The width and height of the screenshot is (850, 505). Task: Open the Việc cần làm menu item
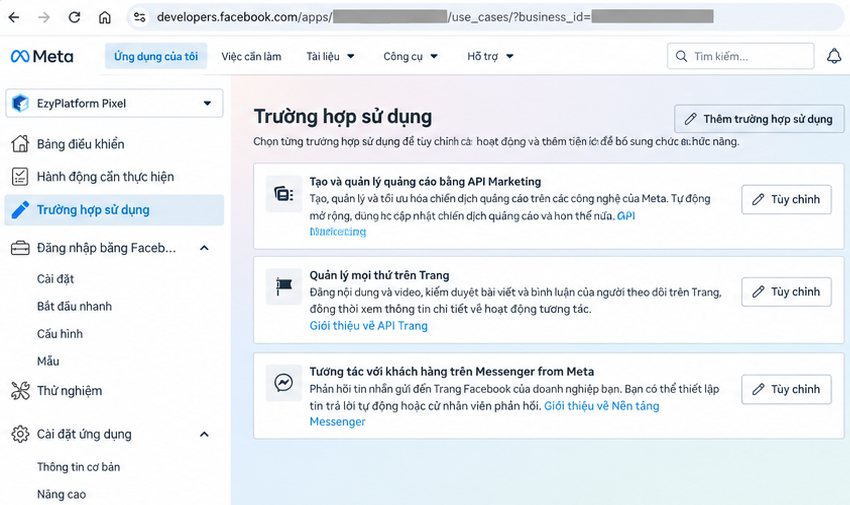point(251,56)
